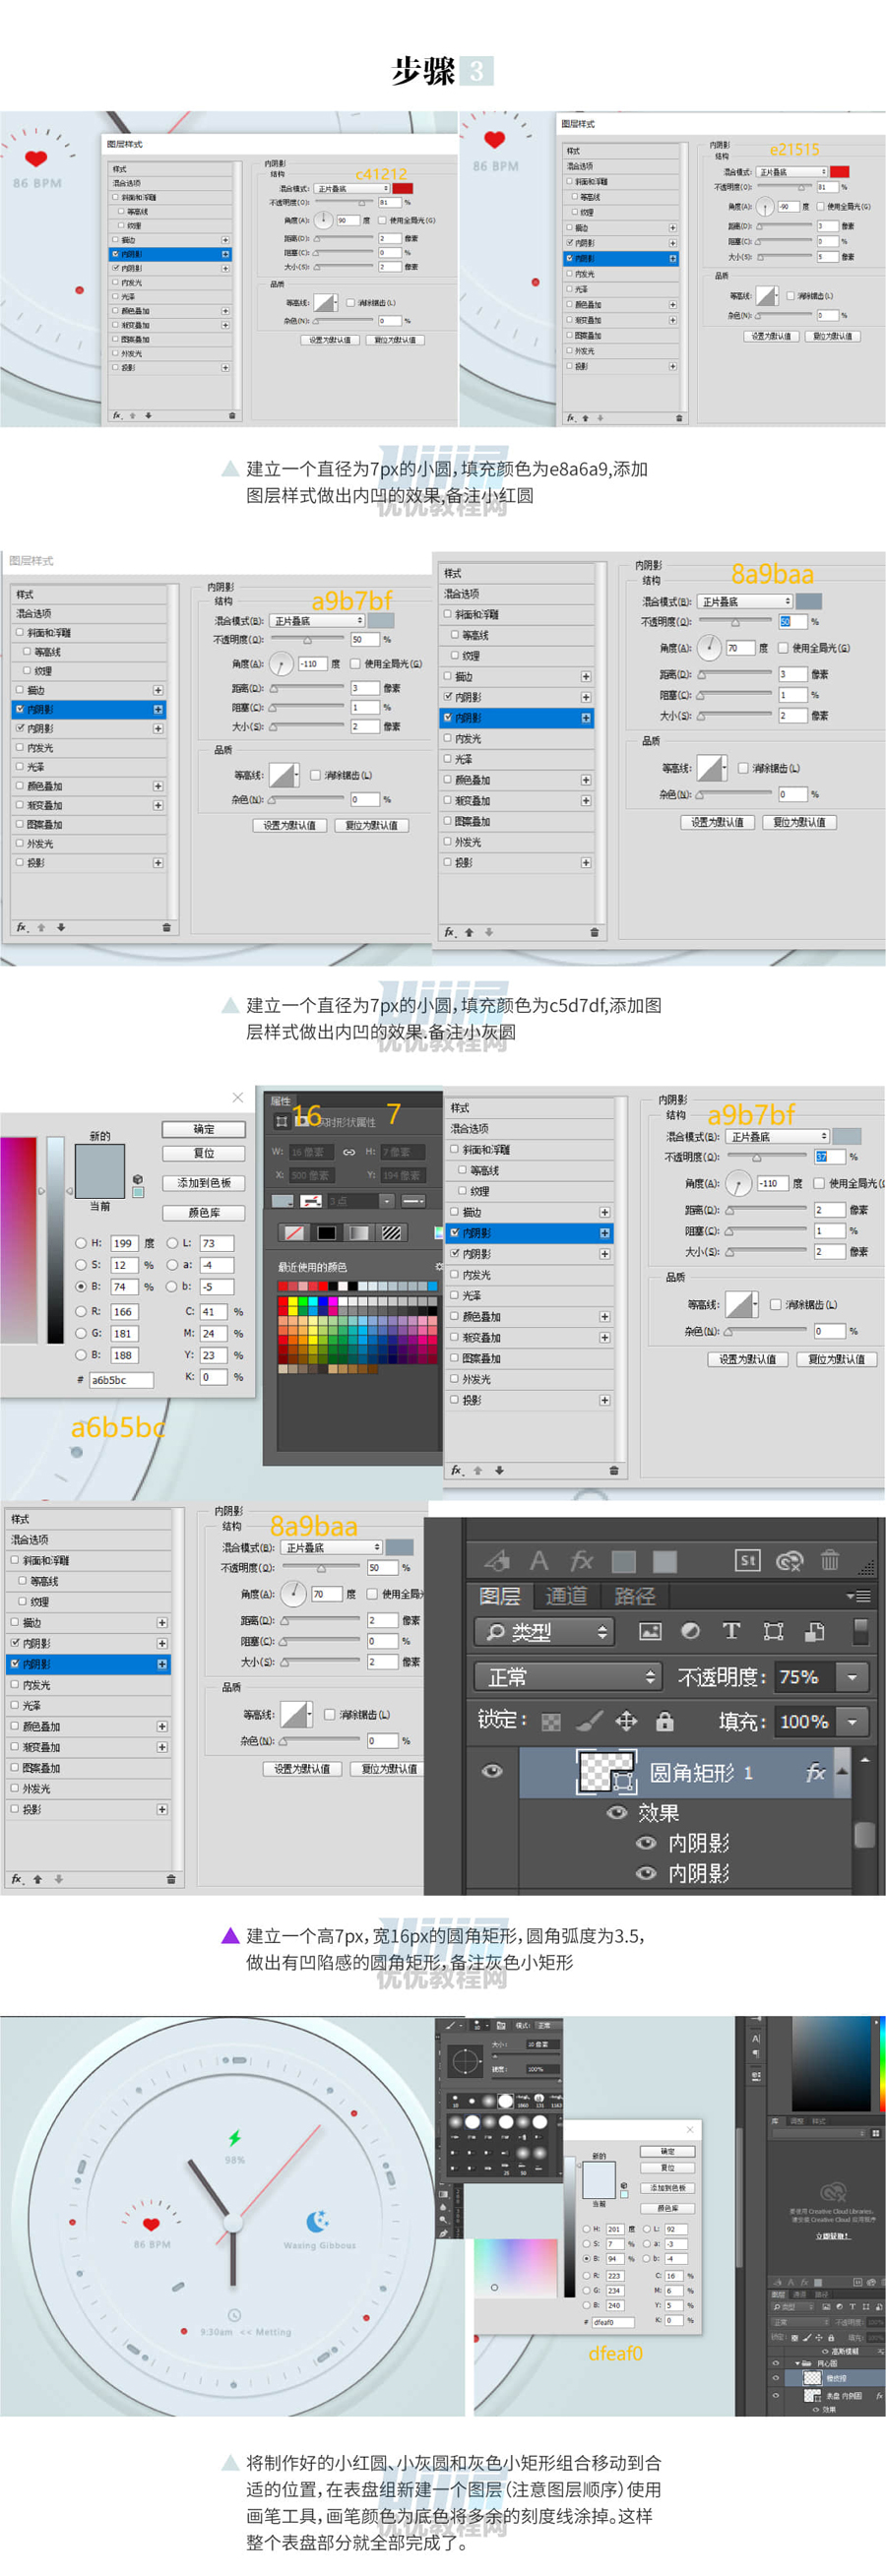Click the text layer filter T icon
This screenshot has height=2576, width=886.
[731, 1631]
